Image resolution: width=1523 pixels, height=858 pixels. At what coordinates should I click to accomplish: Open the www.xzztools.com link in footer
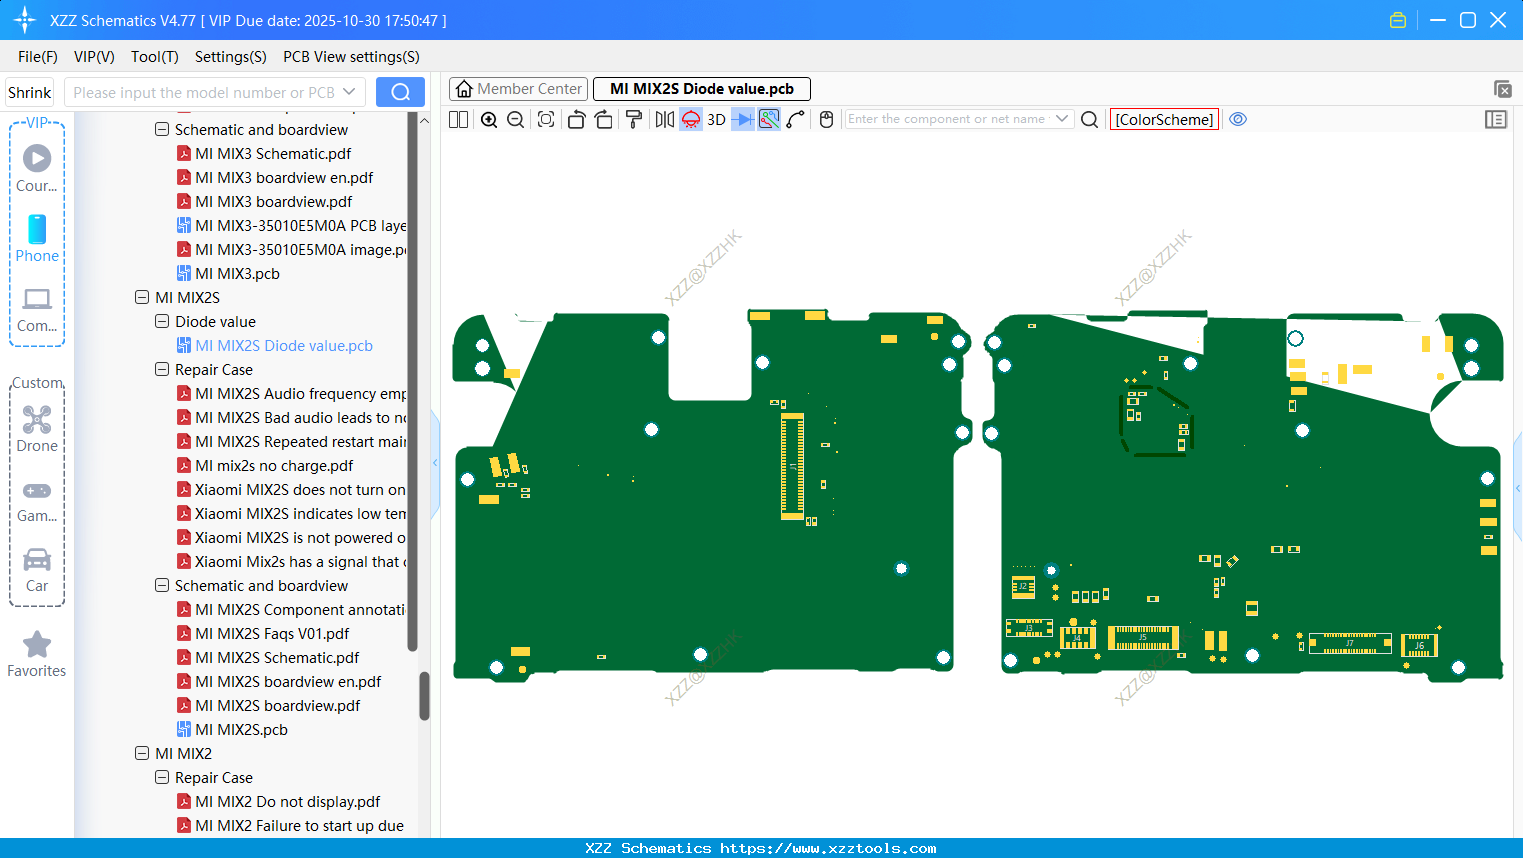click(828, 848)
